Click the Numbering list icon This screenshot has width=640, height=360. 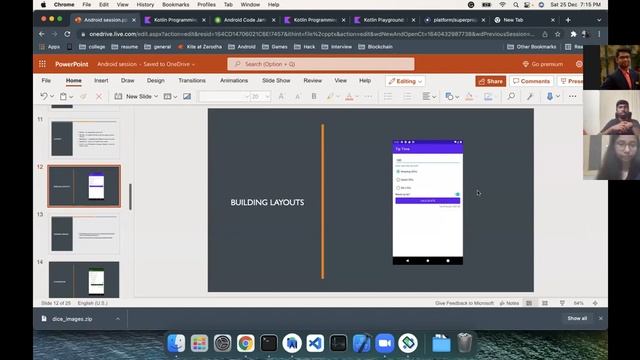point(407,96)
